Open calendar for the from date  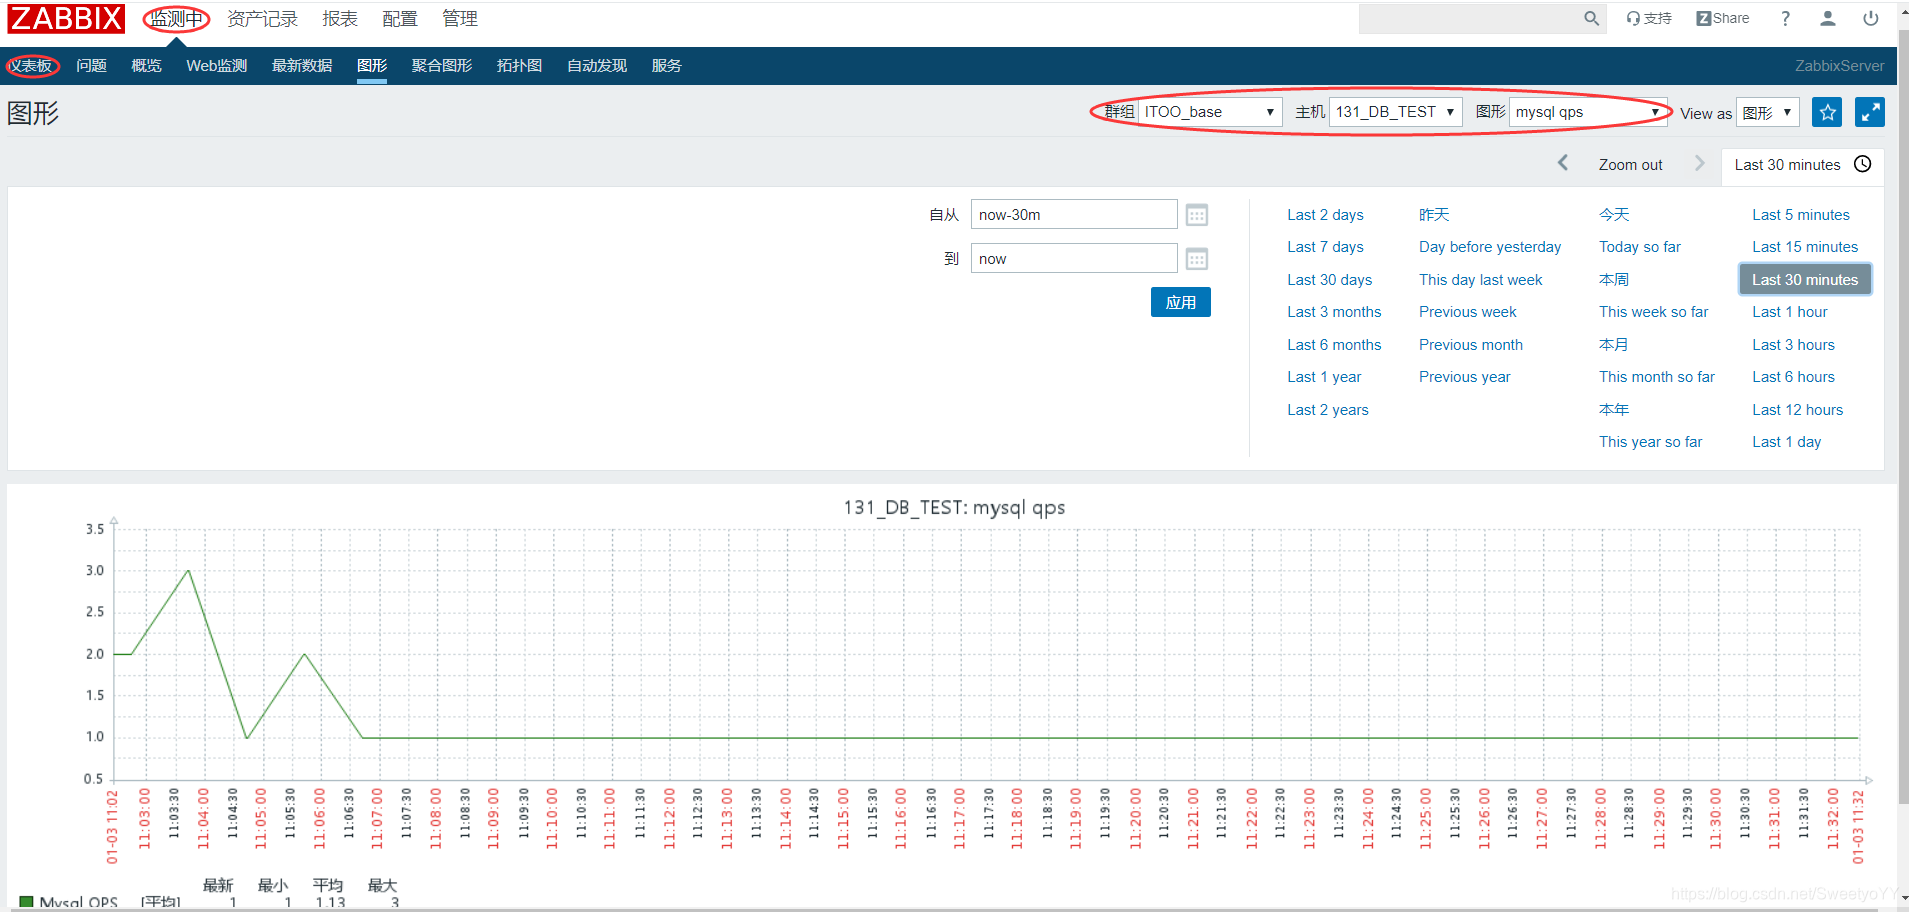click(x=1197, y=215)
